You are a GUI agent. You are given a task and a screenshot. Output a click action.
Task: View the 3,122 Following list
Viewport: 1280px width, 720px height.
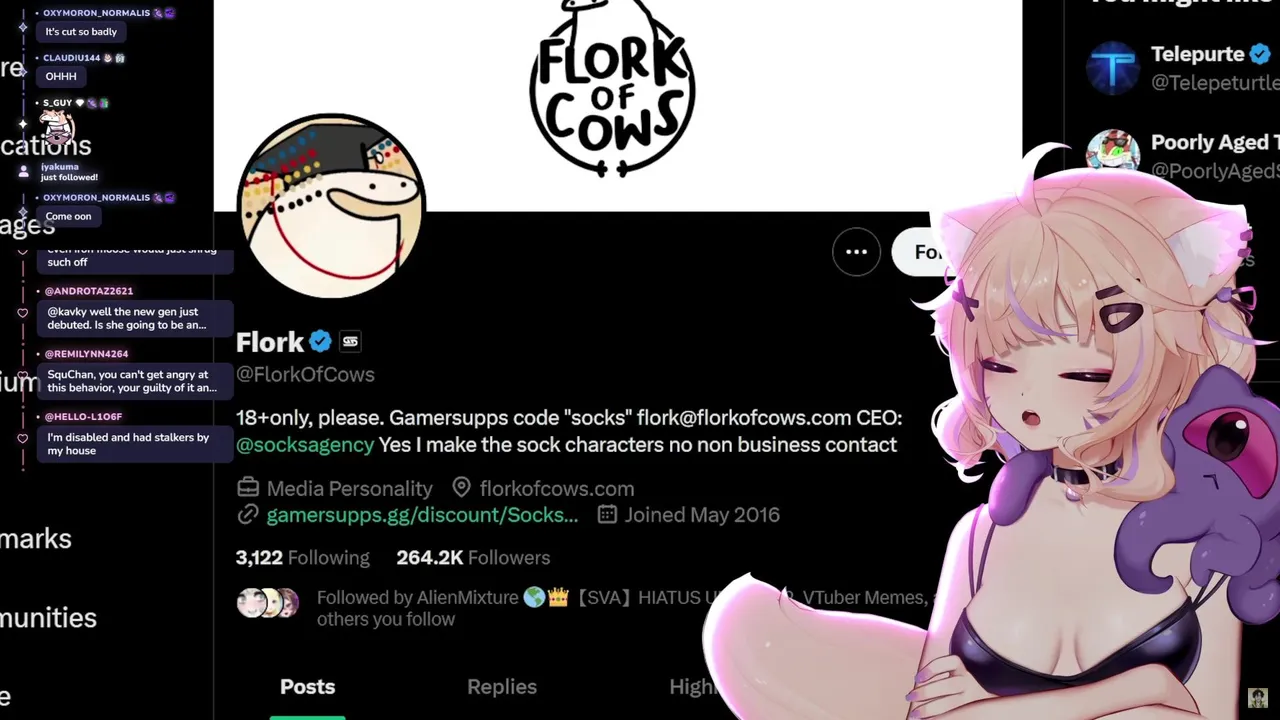pos(302,558)
